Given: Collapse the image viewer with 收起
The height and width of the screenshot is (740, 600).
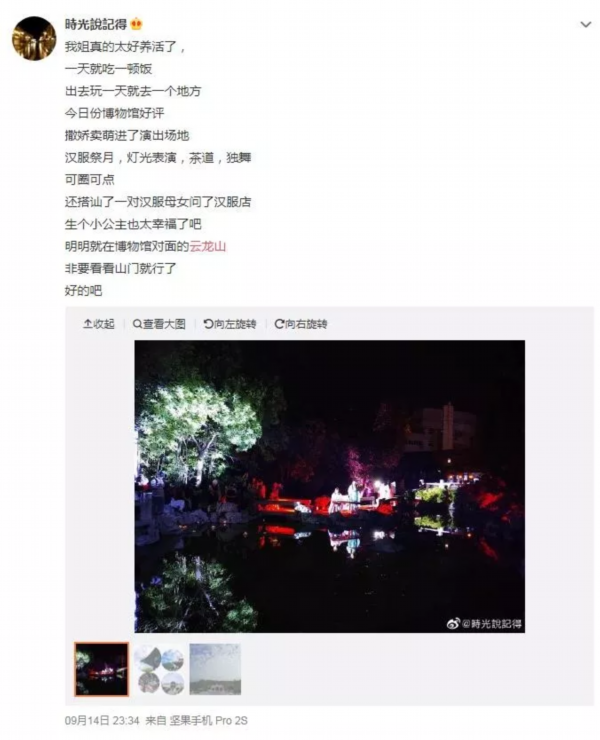Looking at the screenshot, I should (x=99, y=324).
